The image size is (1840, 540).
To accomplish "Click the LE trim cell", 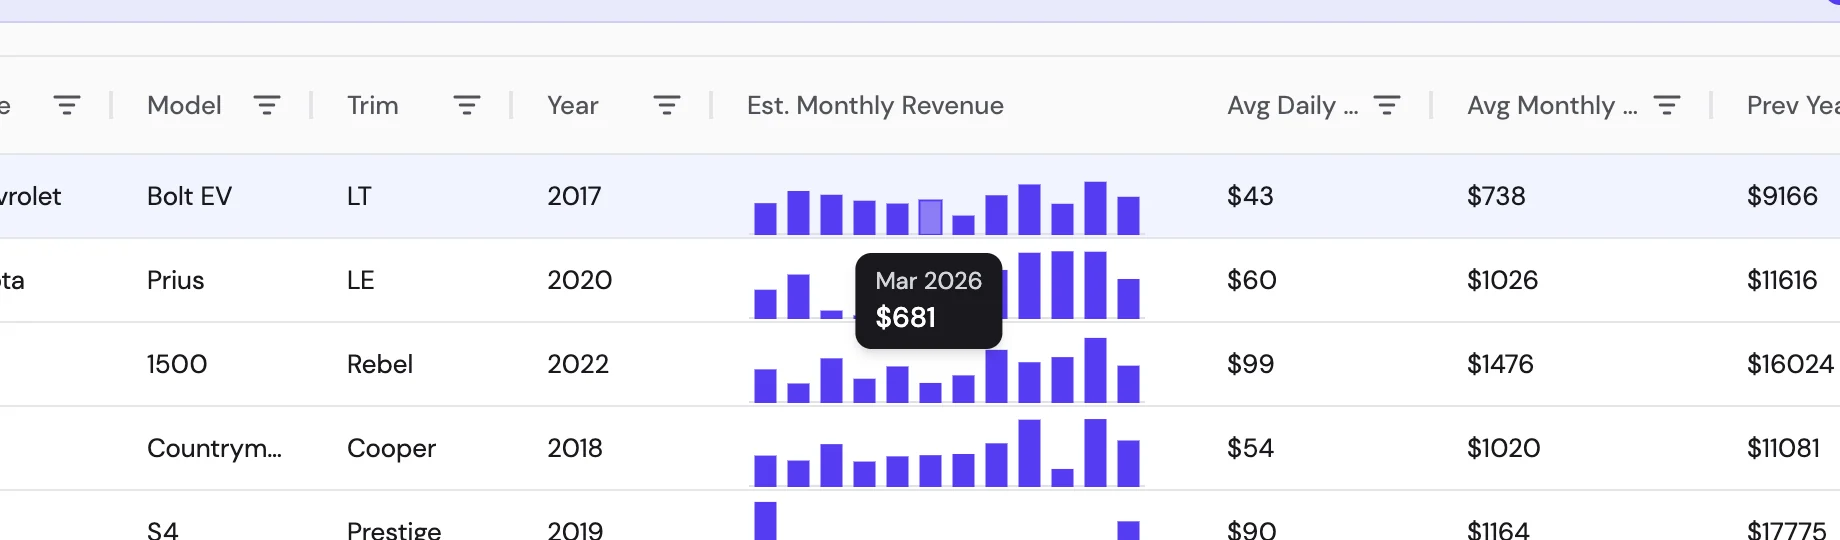I will (x=360, y=280).
